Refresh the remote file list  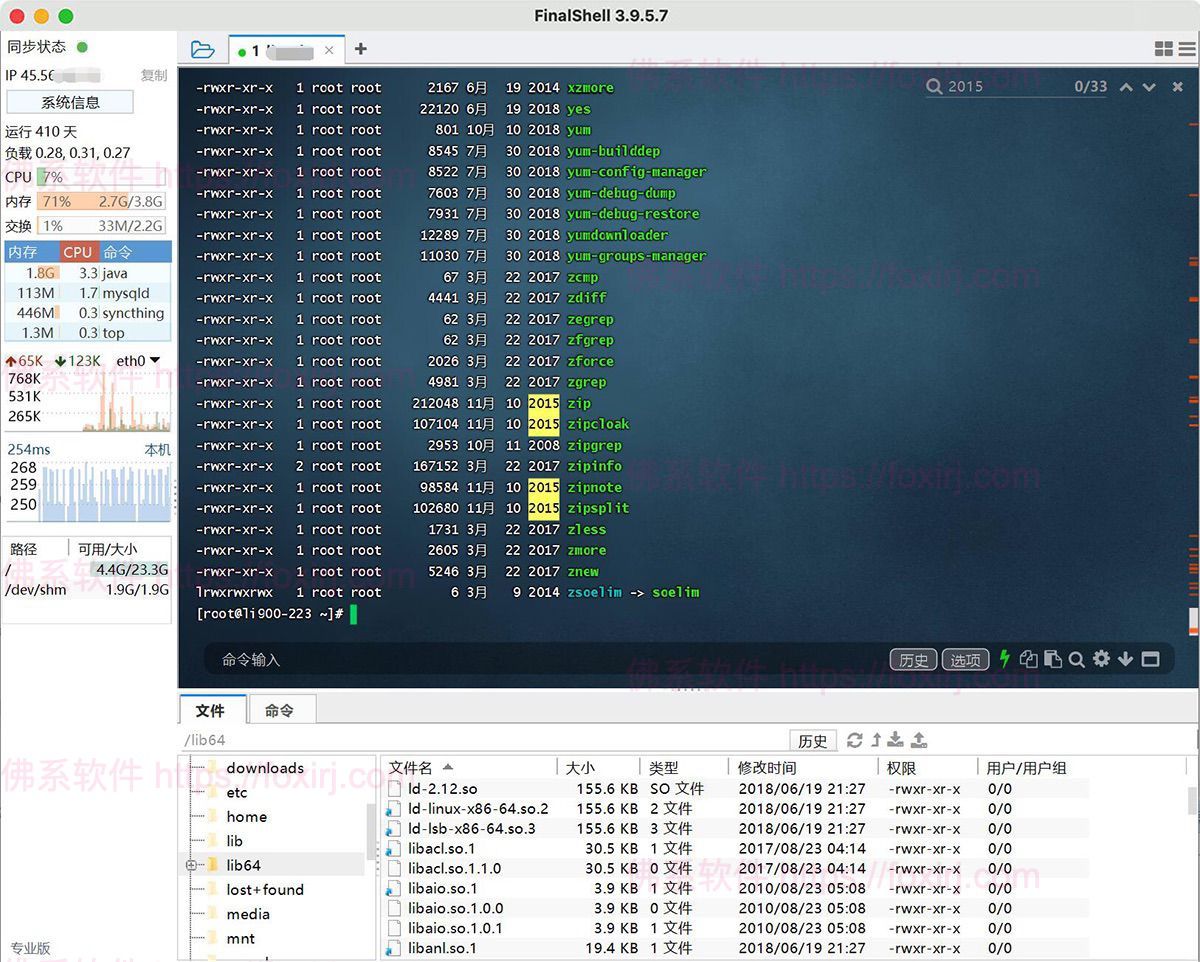click(854, 740)
